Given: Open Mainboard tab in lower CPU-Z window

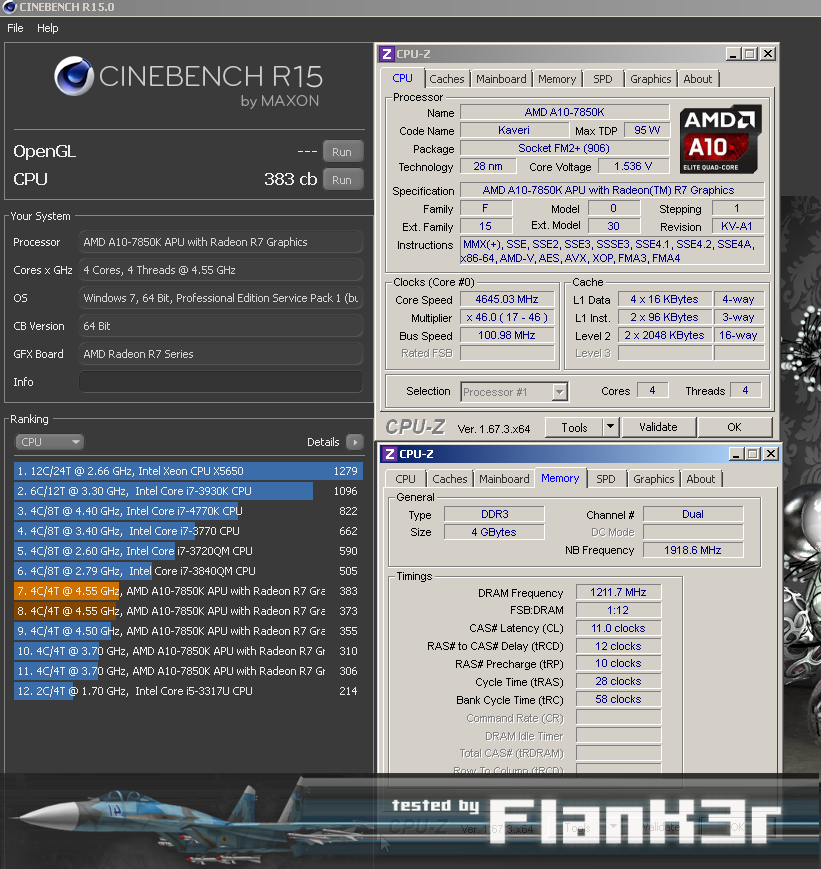Looking at the screenshot, I should (x=504, y=479).
